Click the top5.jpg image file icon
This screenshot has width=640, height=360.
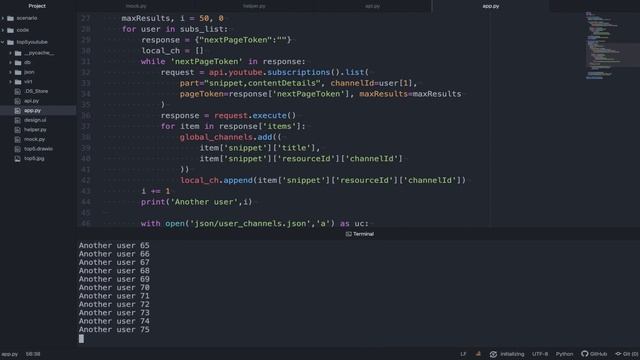pos(18,159)
